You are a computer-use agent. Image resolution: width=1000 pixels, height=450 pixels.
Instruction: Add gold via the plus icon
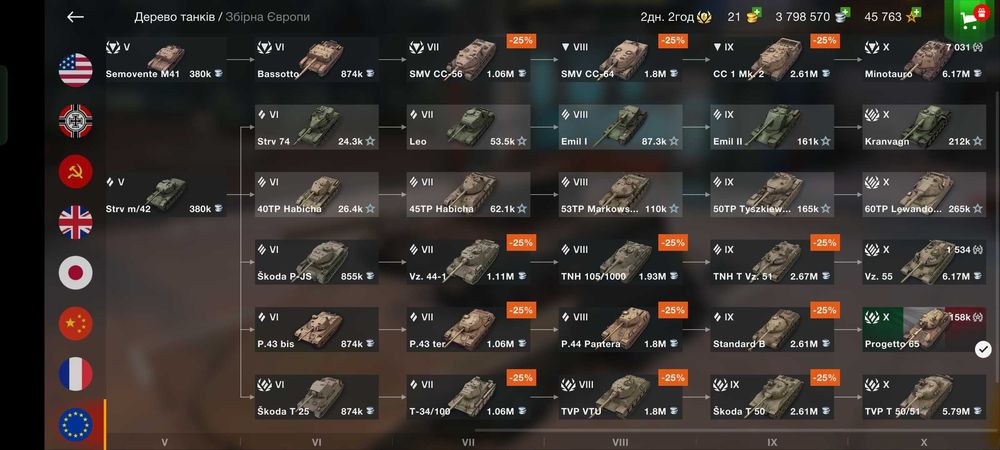(x=756, y=14)
